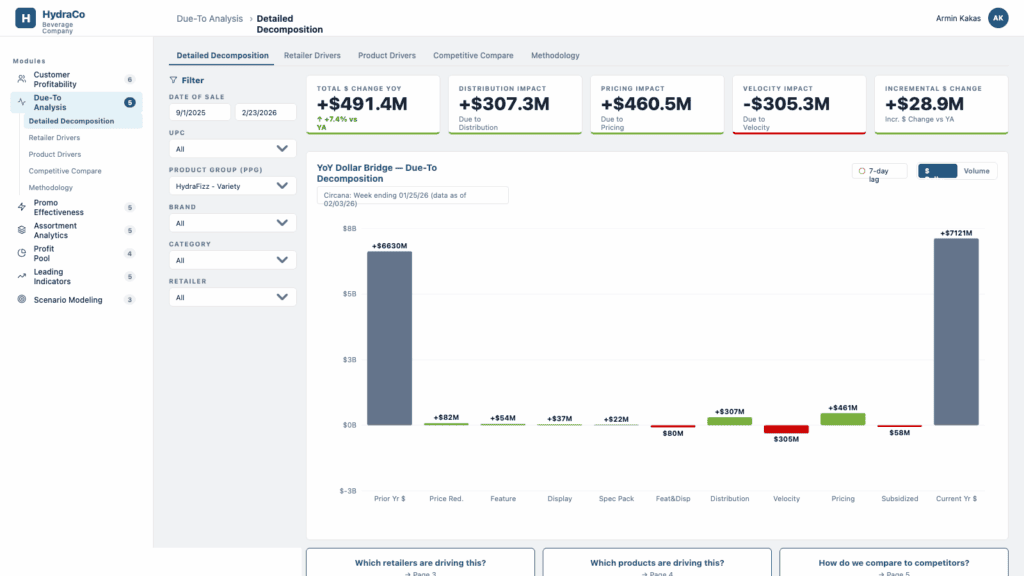1024x576 pixels.
Task: Switch to the Competitive Compare tab
Action: coord(473,56)
